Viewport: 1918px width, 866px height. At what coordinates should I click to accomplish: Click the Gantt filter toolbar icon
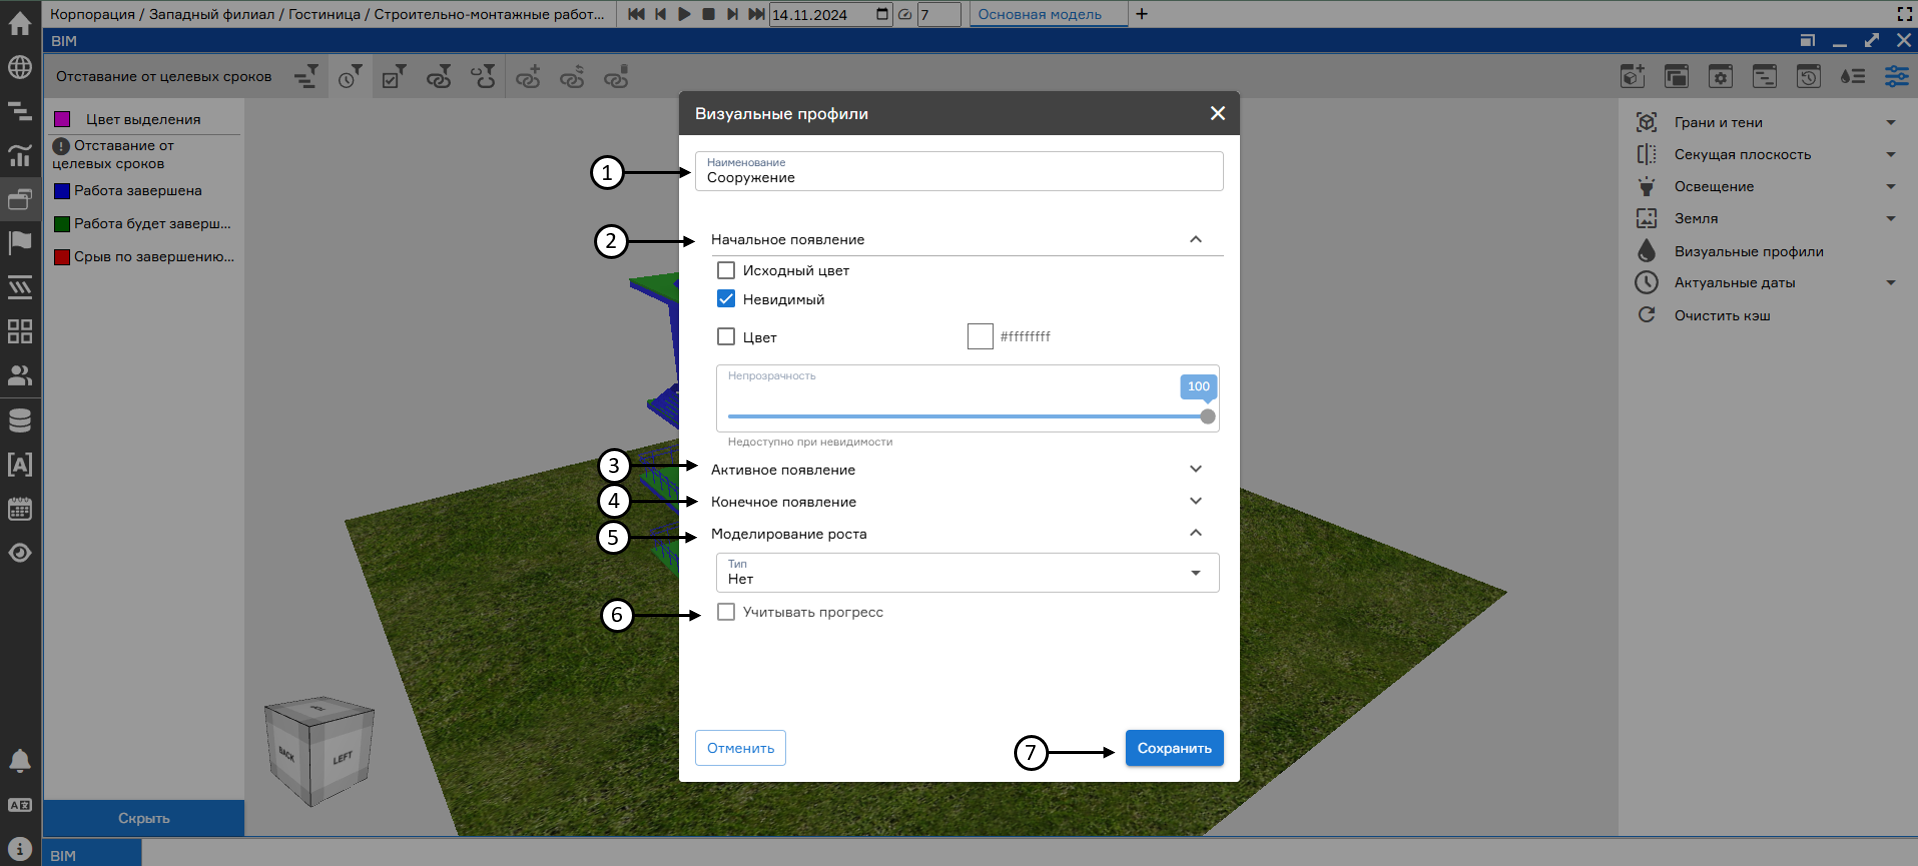click(306, 77)
